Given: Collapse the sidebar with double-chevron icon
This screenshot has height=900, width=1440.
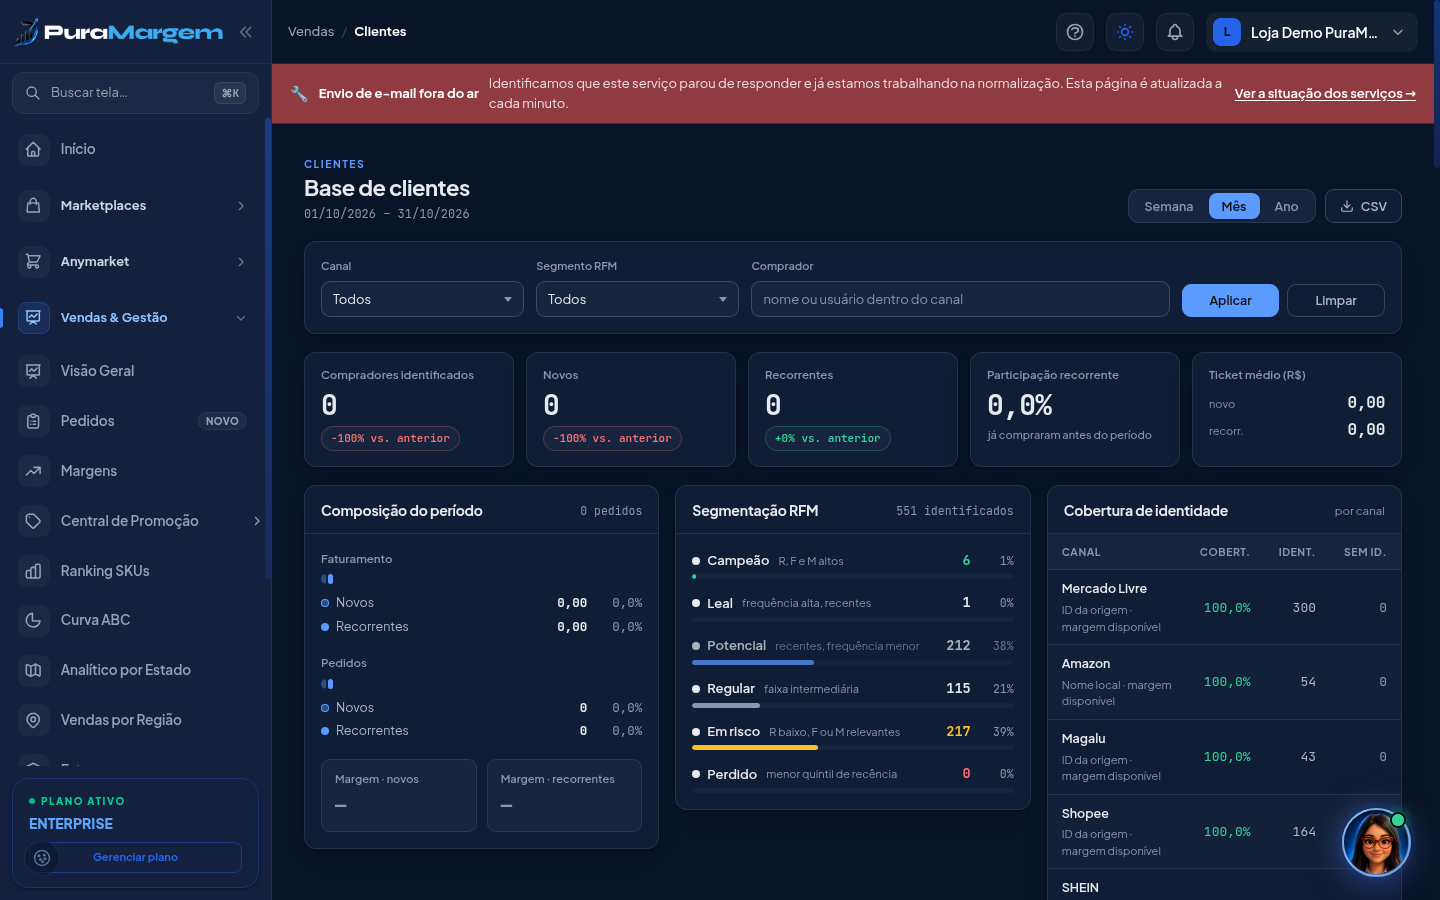Looking at the screenshot, I should 245,32.
